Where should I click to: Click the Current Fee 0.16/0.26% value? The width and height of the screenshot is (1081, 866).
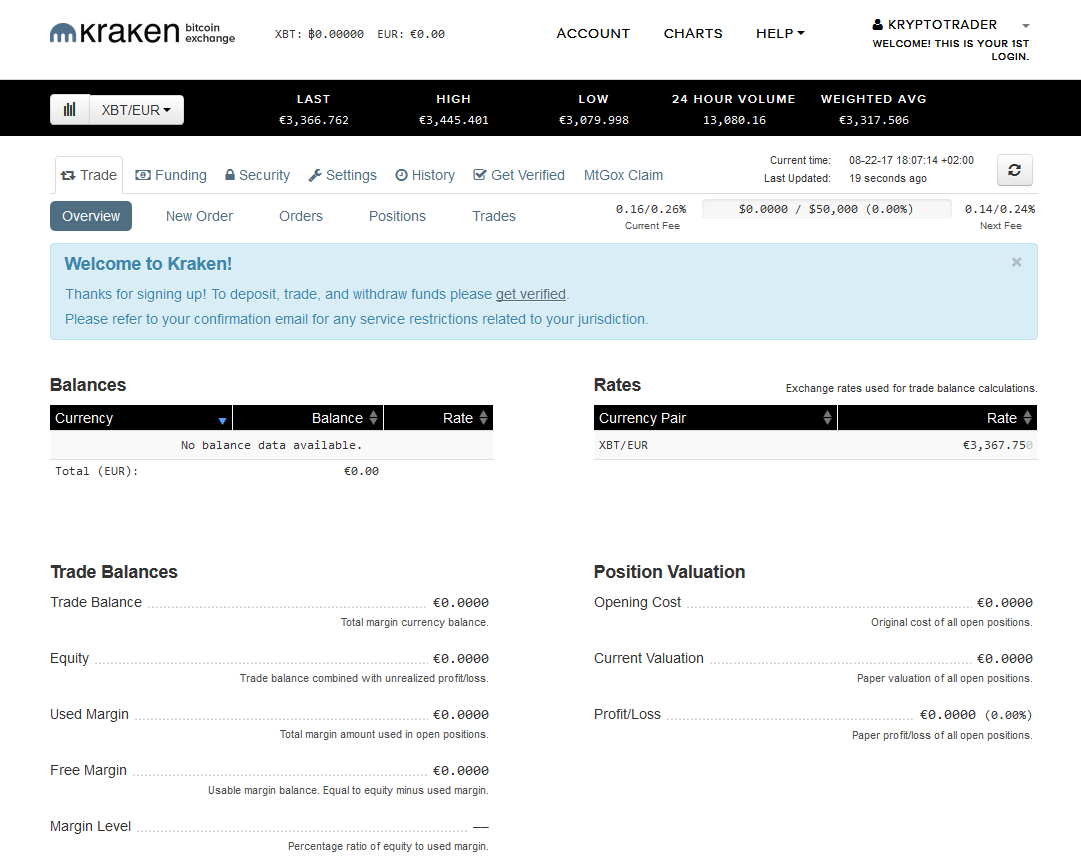point(651,209)
